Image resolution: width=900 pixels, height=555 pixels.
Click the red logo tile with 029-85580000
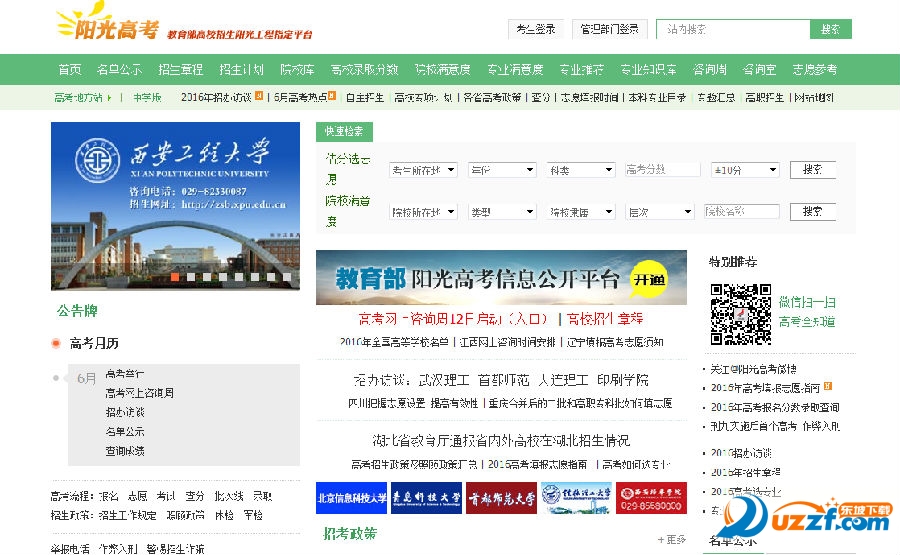tap(651, 498)
